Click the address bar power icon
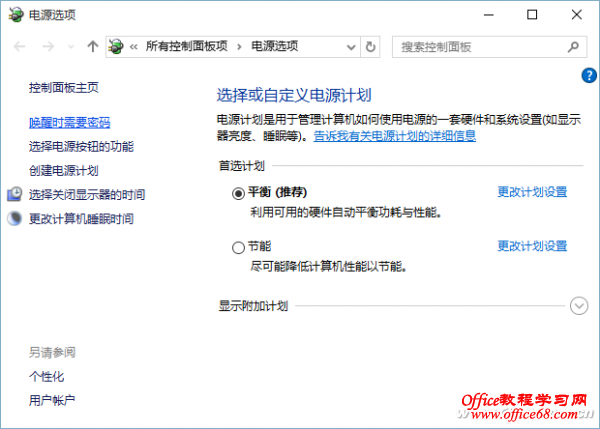Image resolution: width=600 pixels, height=429 pixels. click(116, 47)
